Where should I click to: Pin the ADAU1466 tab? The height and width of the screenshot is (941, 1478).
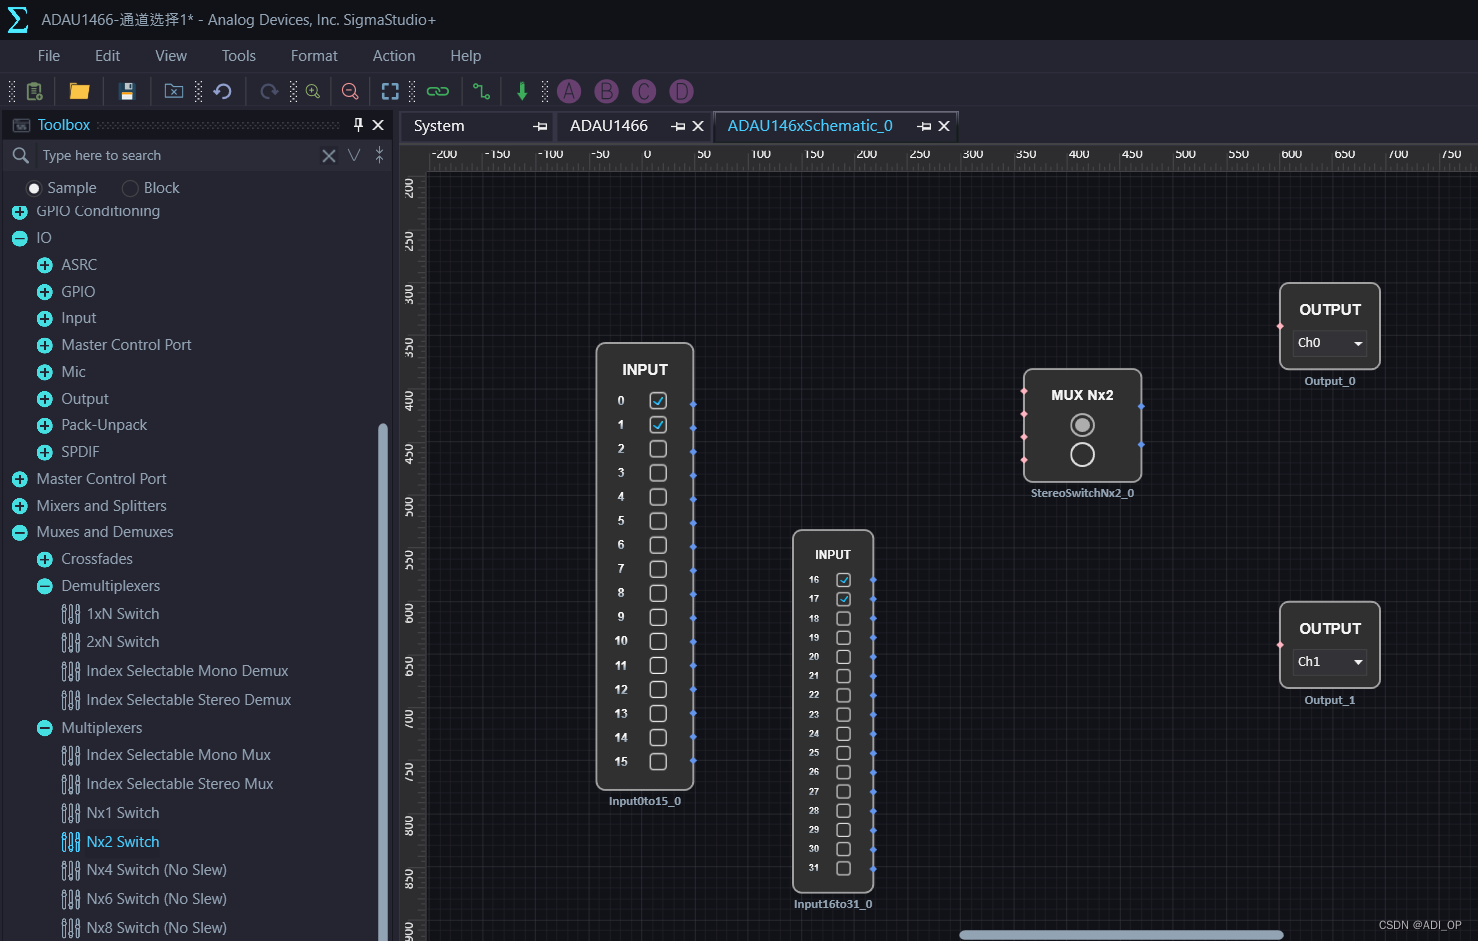[678, 126]
